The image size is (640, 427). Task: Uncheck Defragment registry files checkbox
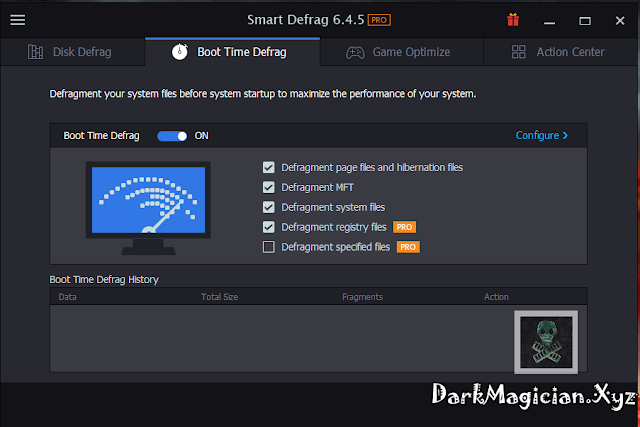tap(269, 227)
